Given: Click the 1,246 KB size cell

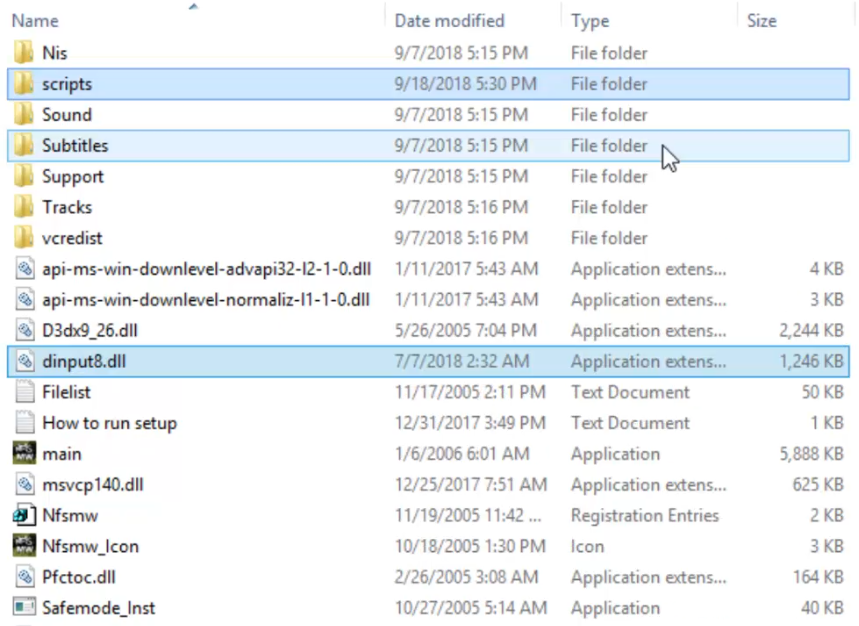Looking at the screenshot, I should click(811, 361).
